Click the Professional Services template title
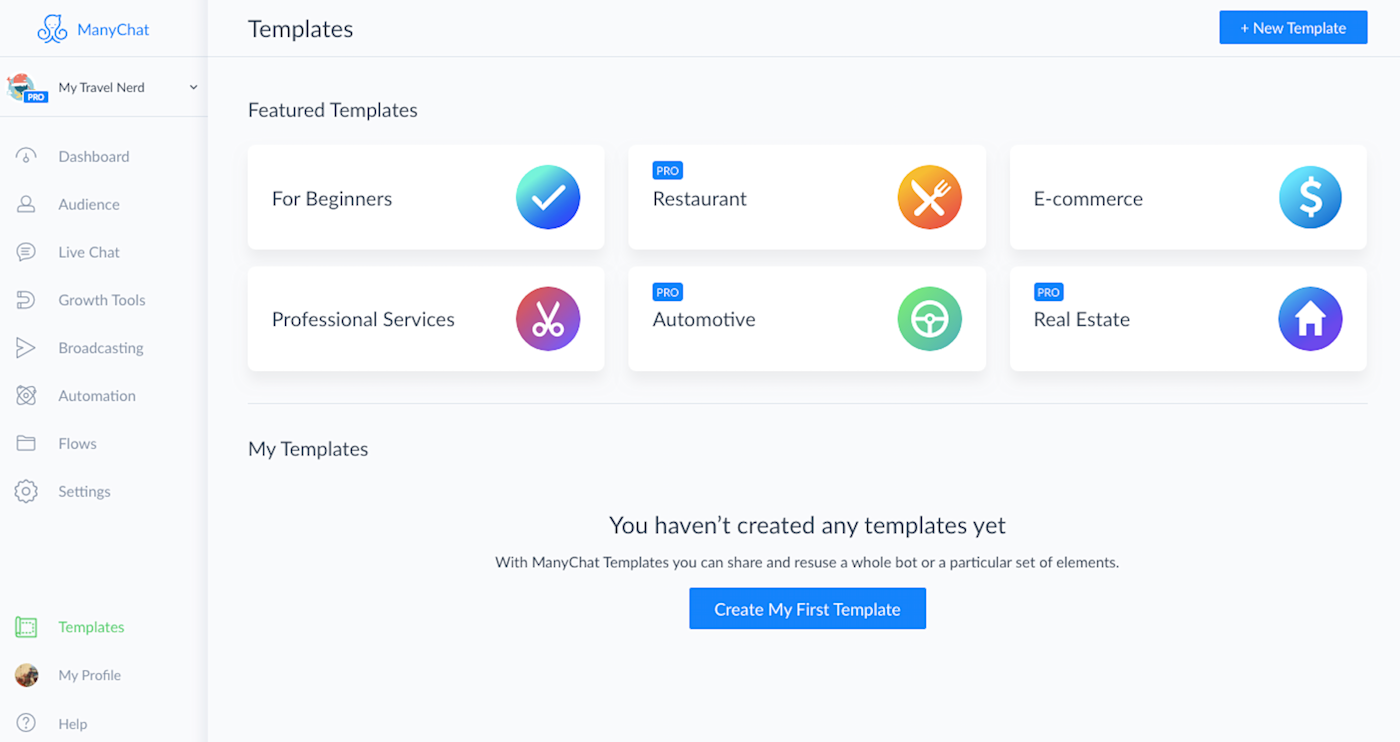Viewport: 1400px width, 742px height. [363, 320]
